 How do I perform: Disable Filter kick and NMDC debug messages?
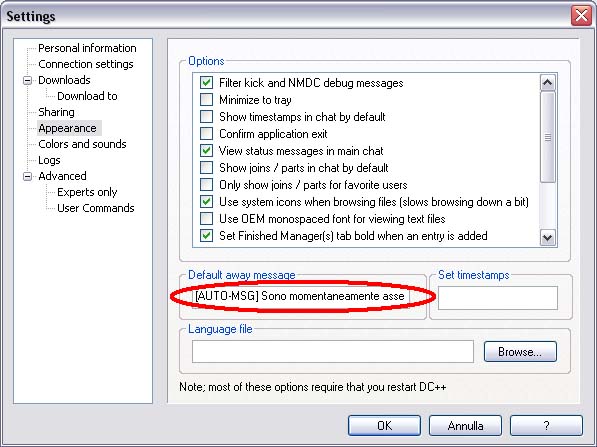(x=206, y=83)
